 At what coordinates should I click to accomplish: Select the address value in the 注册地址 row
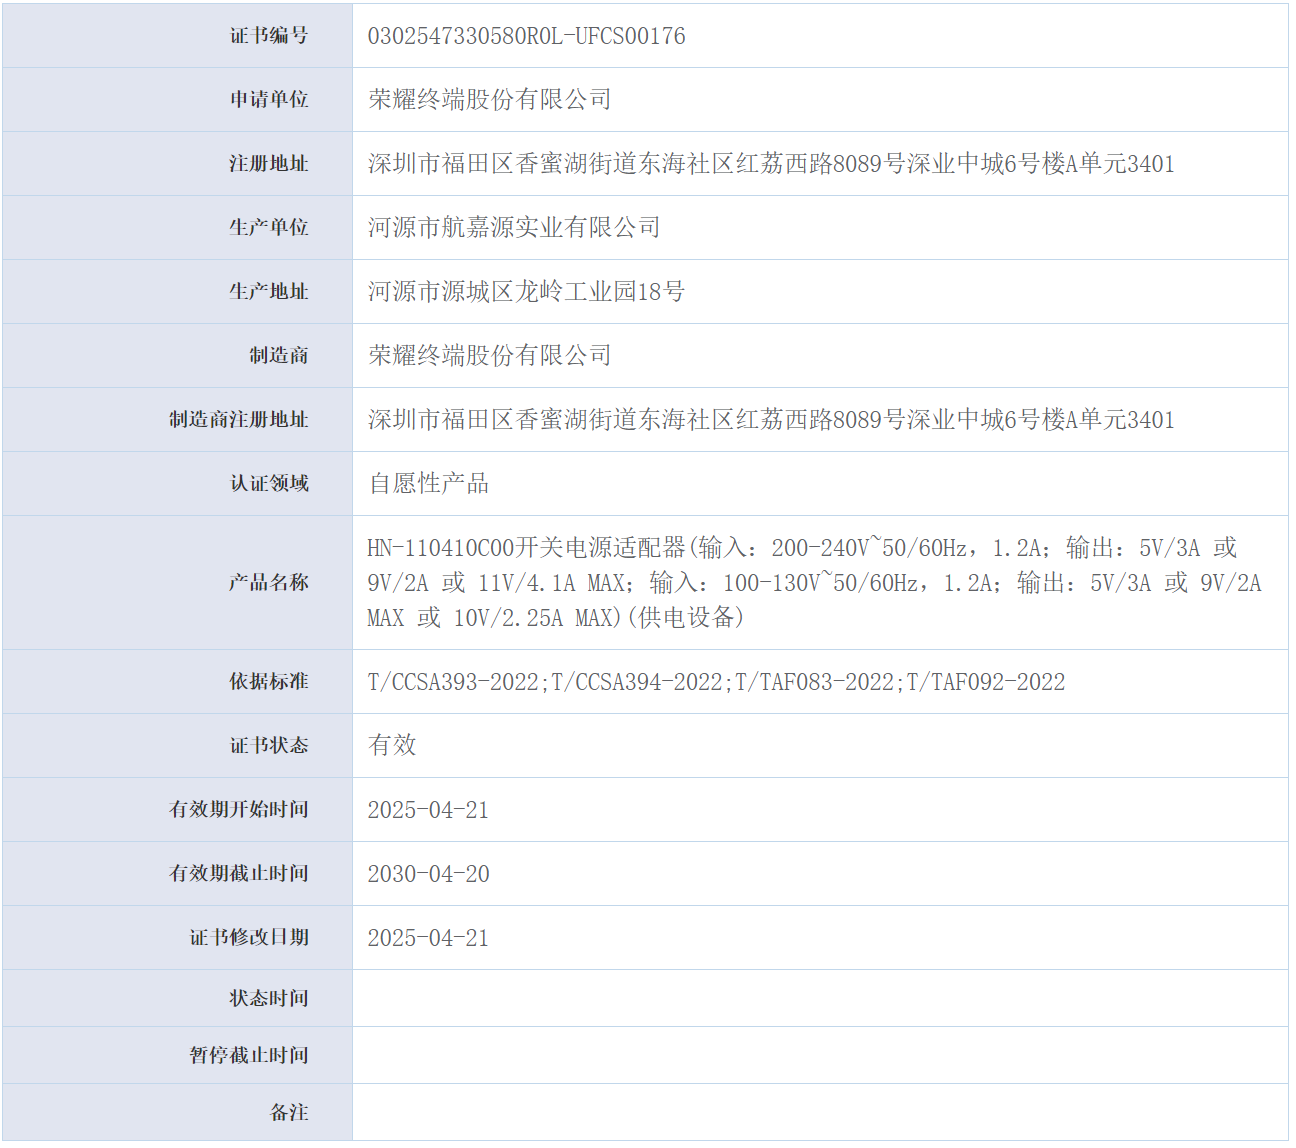(771, 164)
